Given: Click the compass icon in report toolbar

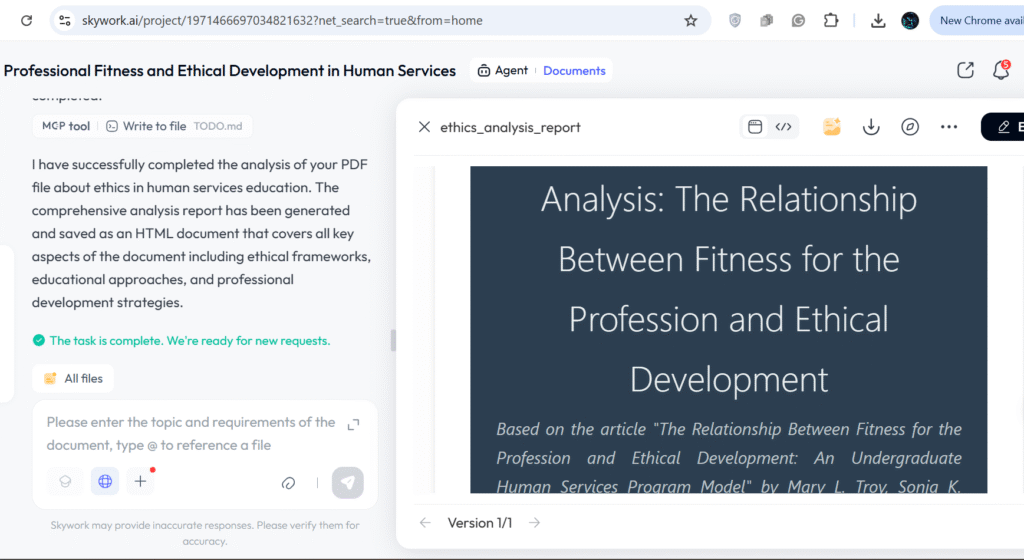Looking at the screenshot, I should point(909,127).
